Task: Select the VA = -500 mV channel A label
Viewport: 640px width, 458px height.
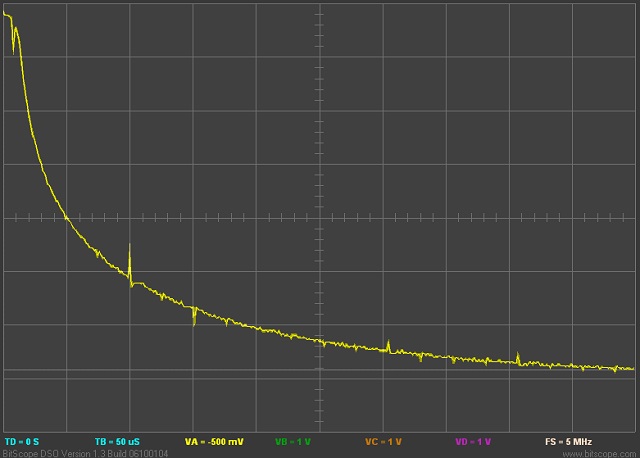Action: 214,442
